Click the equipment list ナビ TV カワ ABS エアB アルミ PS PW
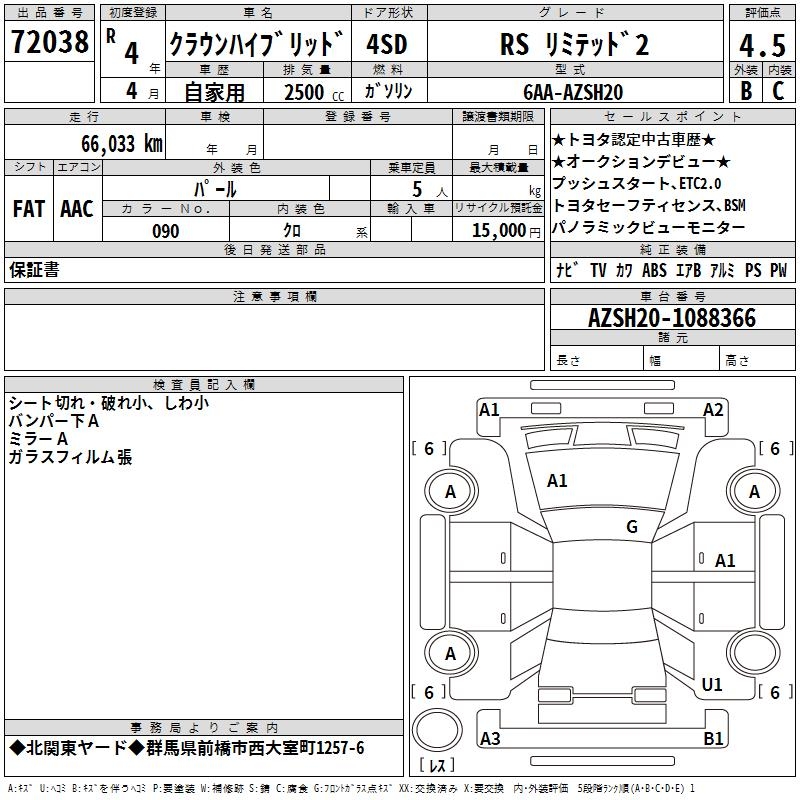The image size is (800, 800). pyautogui.click(x=672, y=270)
